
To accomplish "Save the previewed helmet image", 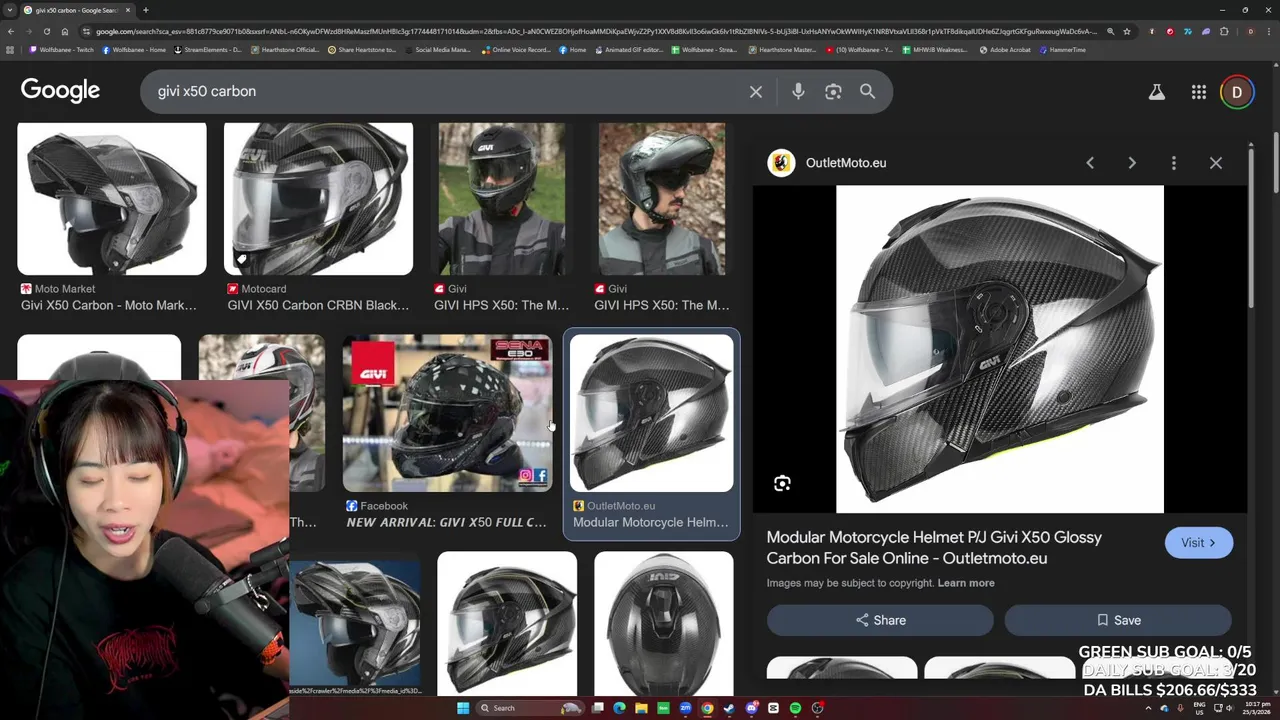I will 1117,620.
